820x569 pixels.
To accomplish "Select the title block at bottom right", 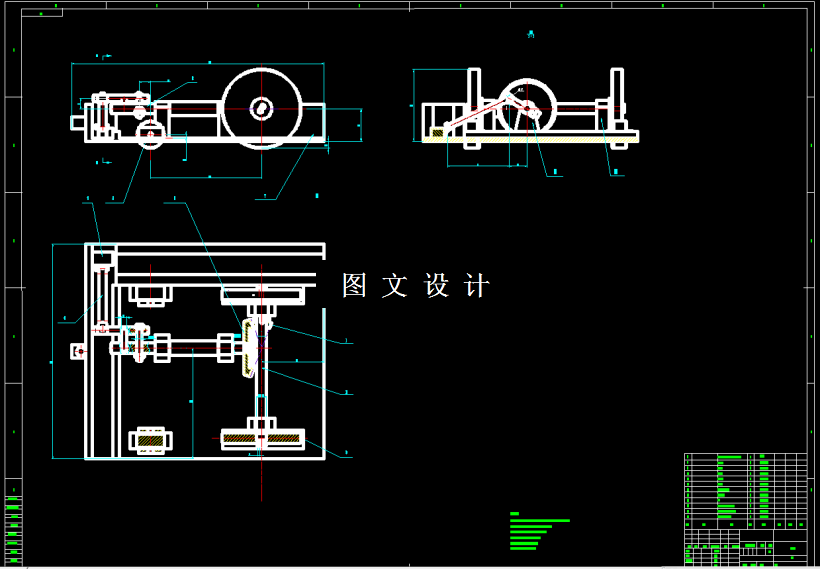I will point(746,546).
